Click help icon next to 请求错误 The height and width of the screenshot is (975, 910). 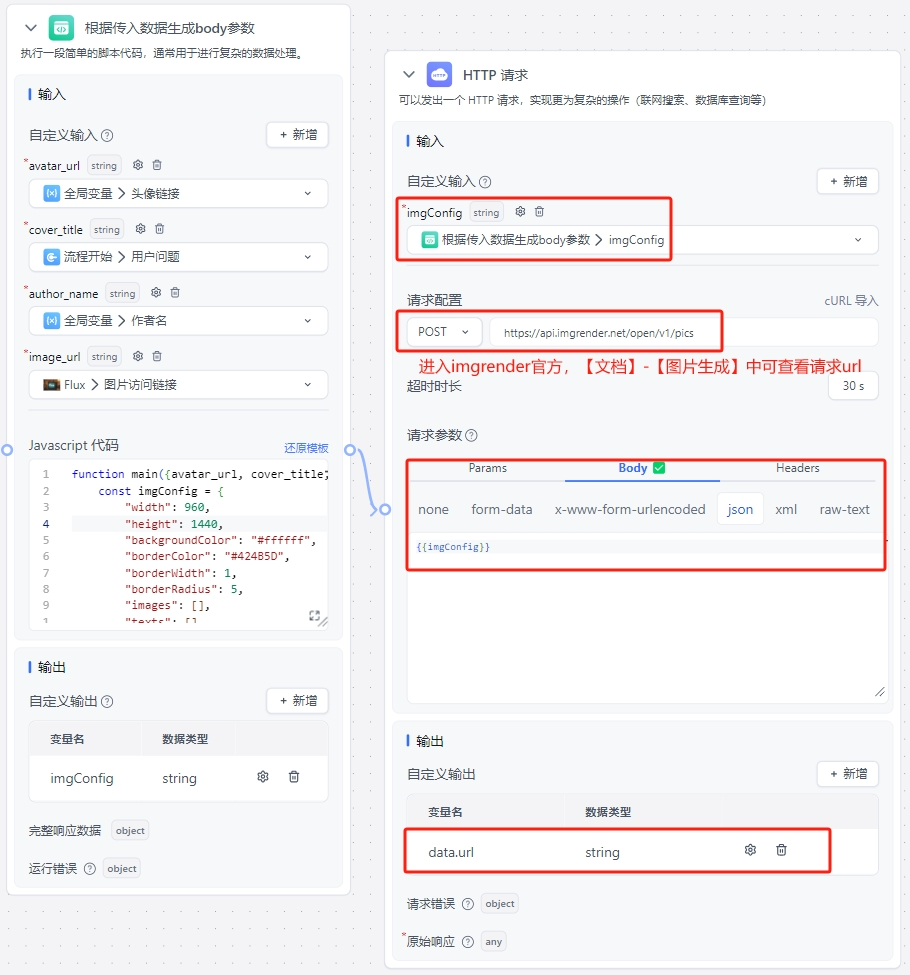pyautogui.click(x=468, y=904)
